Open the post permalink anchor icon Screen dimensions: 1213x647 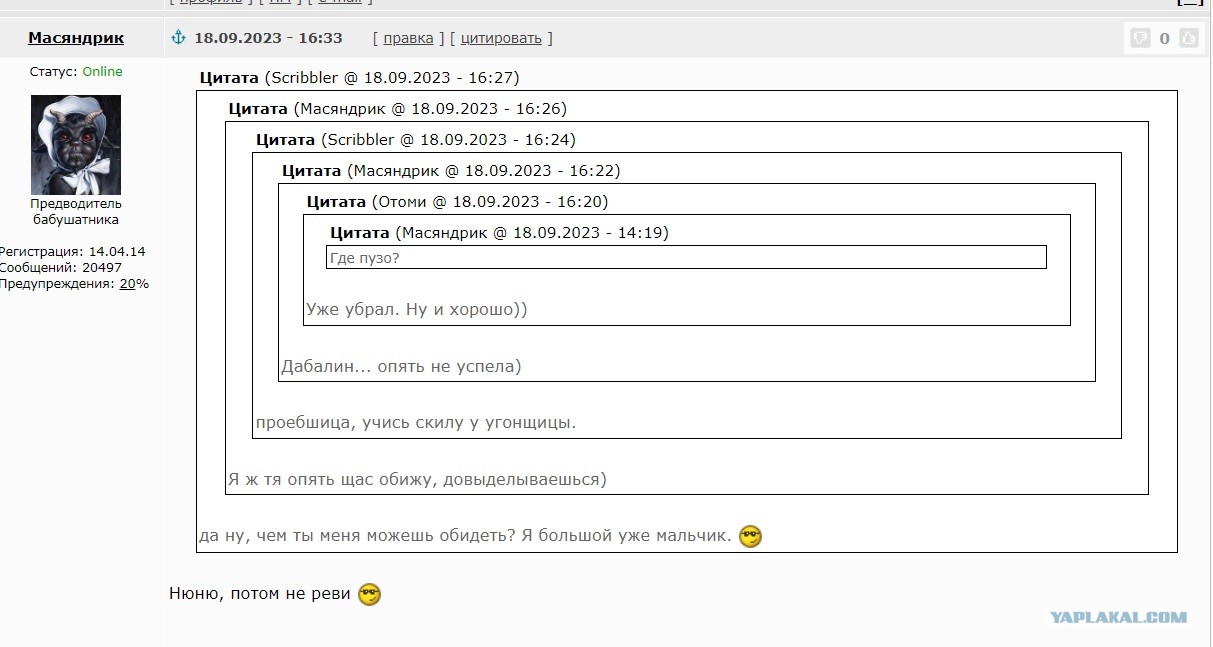(x=179, y=38)
